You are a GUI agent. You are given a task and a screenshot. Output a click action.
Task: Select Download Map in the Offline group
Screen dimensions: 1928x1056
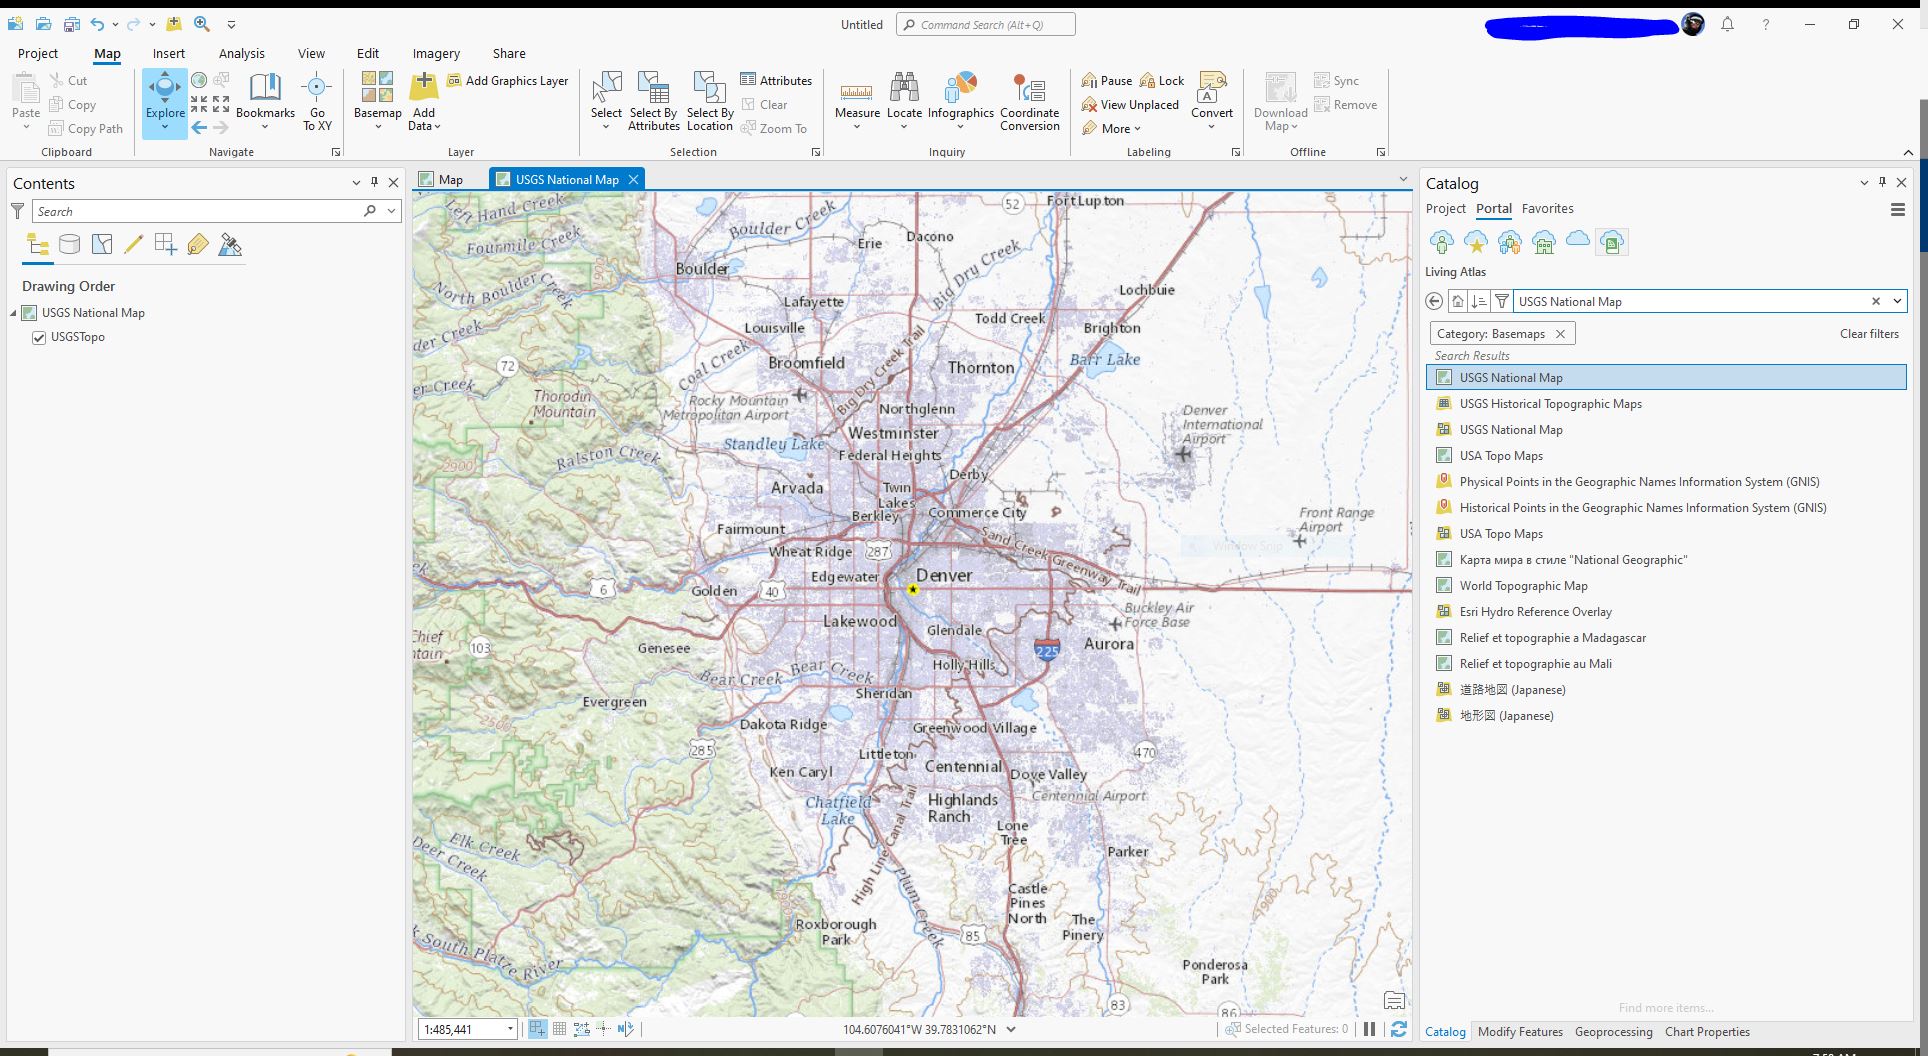pos(1279,100)
